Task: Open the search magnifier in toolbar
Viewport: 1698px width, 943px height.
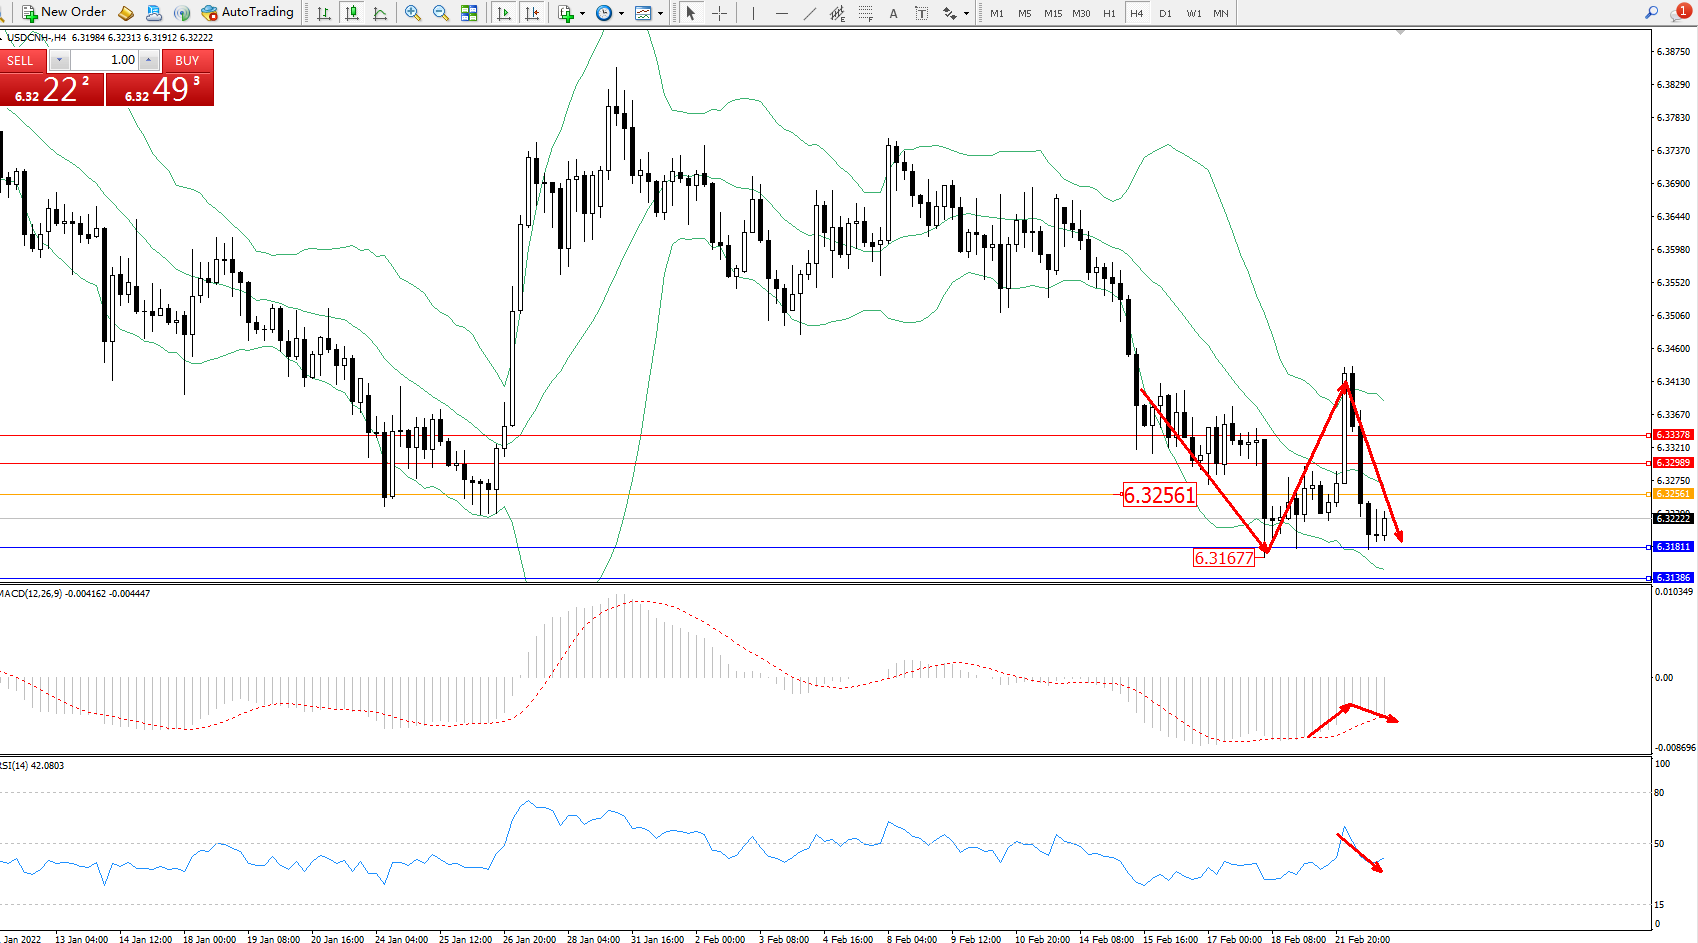Action: coord(1651,13)
